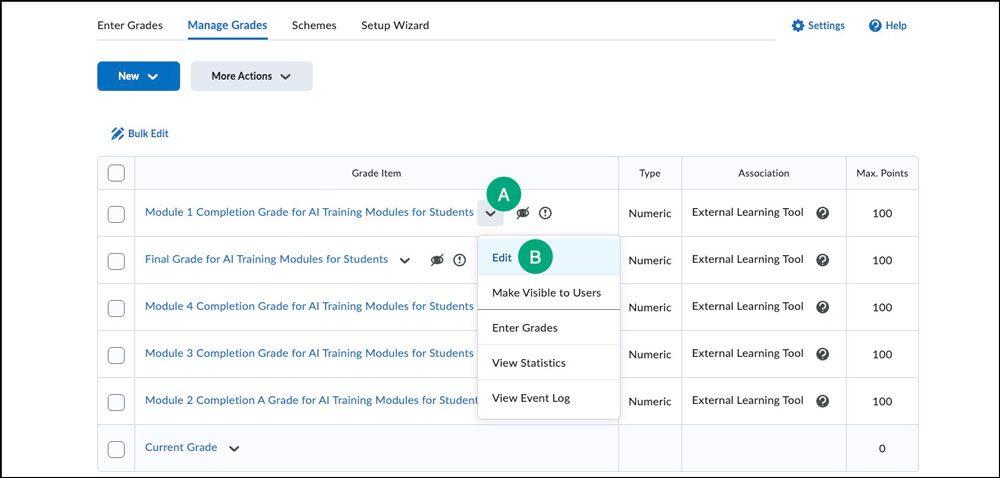The width and height of the screenshot is (1000, 478).
Task: Click Max. Points value 0 for Current Grade
Action: 882,449
